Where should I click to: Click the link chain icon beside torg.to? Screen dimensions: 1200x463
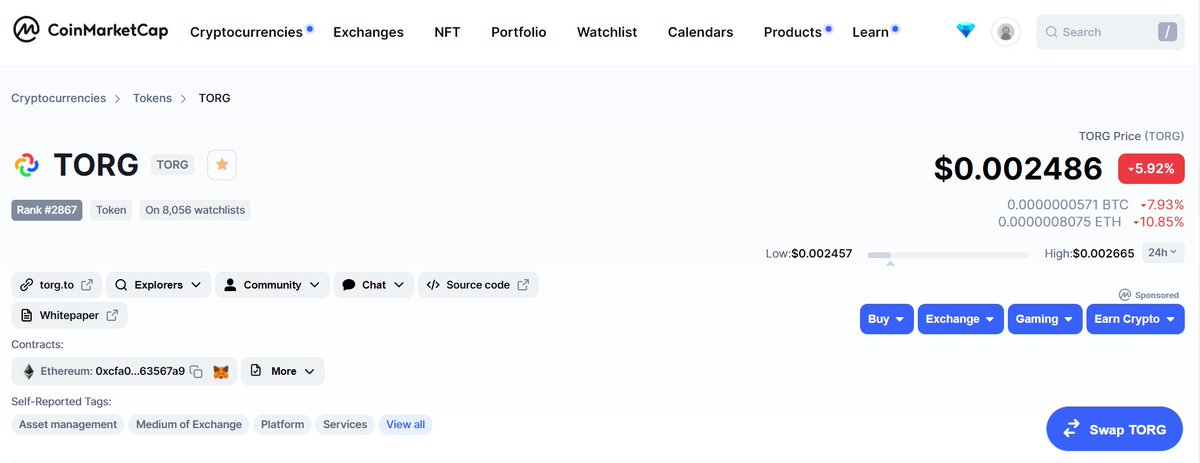pos(27,285)
